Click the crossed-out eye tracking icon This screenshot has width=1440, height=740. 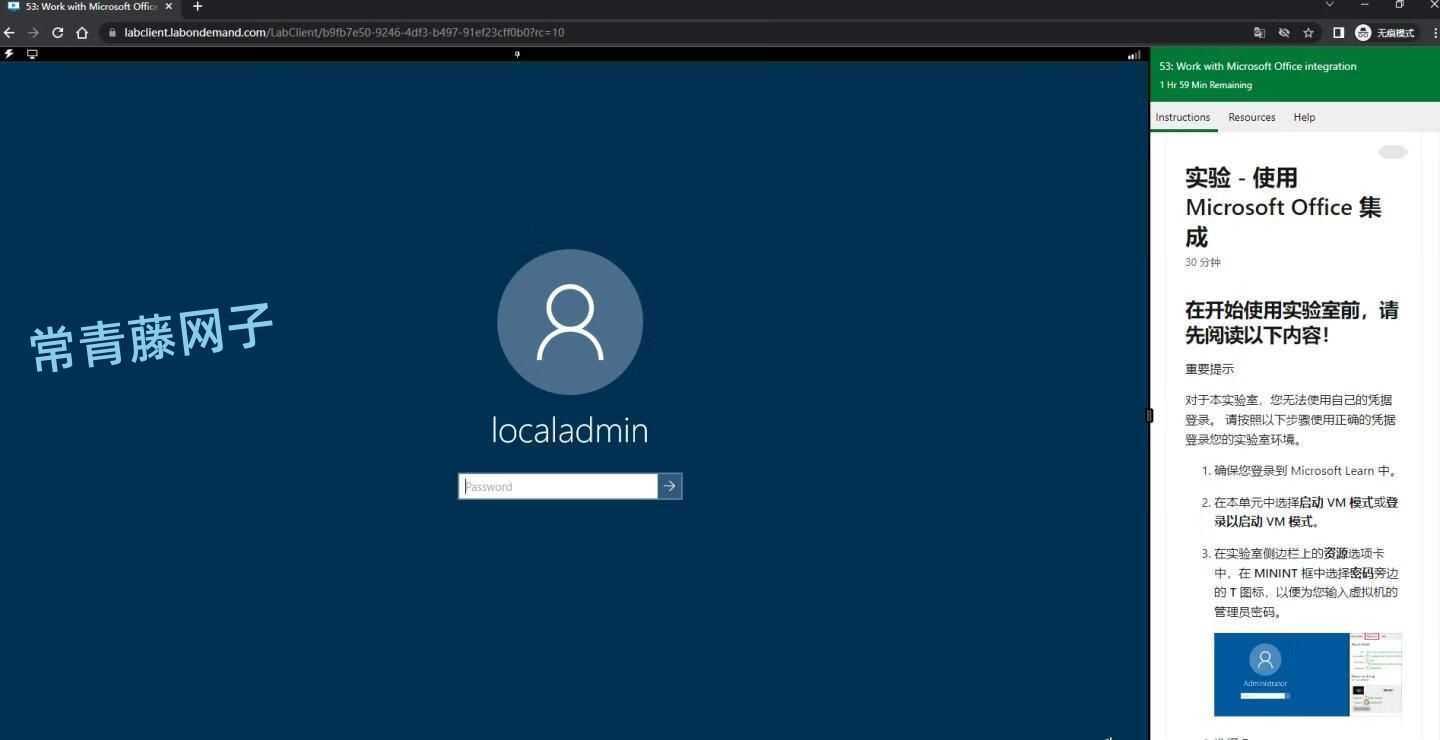(x=1284, y=32)
